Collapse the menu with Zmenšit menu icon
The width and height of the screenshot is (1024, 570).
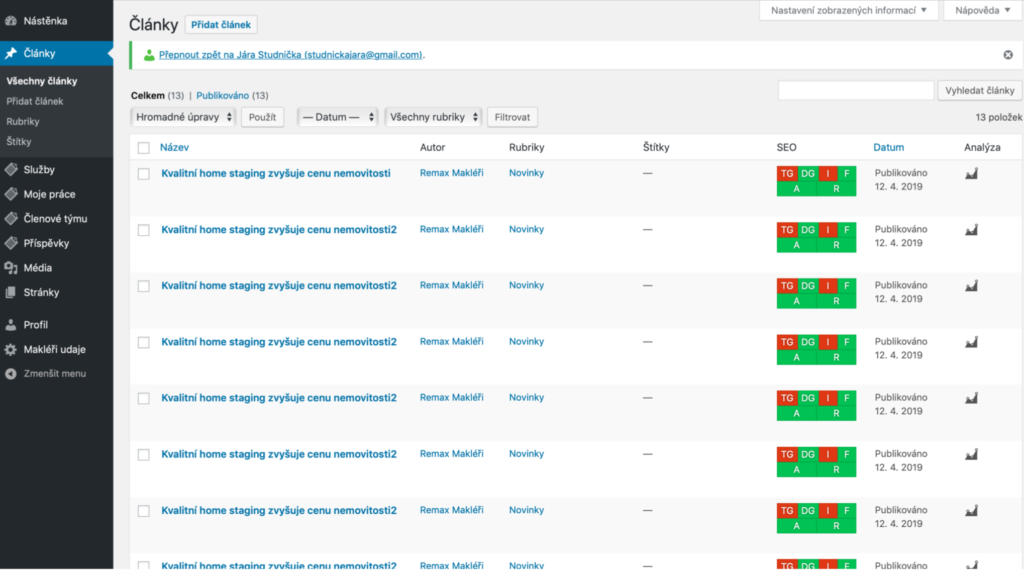[11, 374]
